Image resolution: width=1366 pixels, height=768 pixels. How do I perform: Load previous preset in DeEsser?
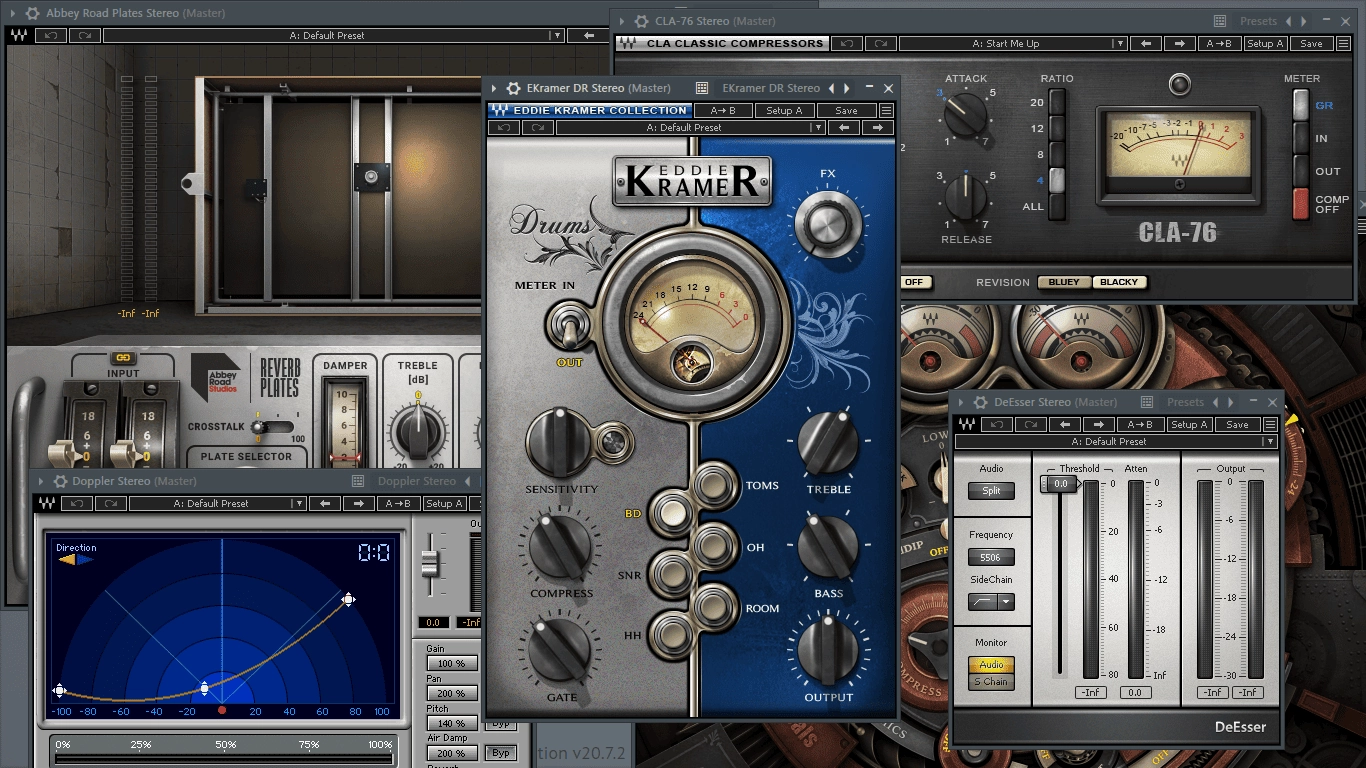point(1065,424)
